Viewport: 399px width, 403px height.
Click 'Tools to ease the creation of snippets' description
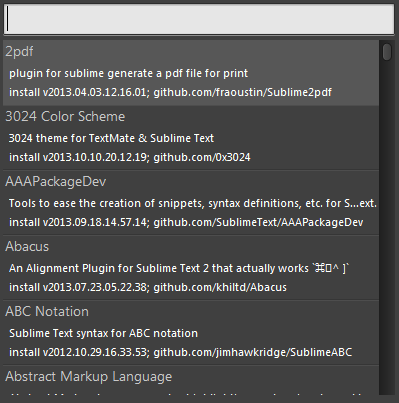click(x=193, y=203)
